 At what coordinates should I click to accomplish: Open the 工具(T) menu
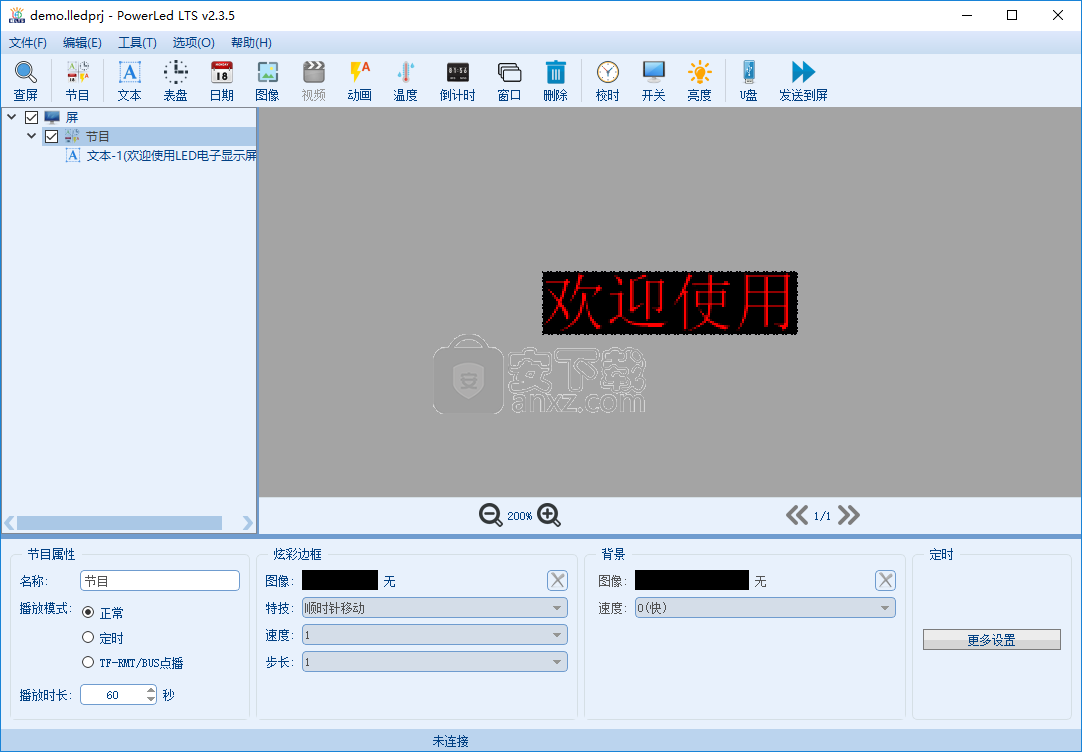[x=137, y=43]
